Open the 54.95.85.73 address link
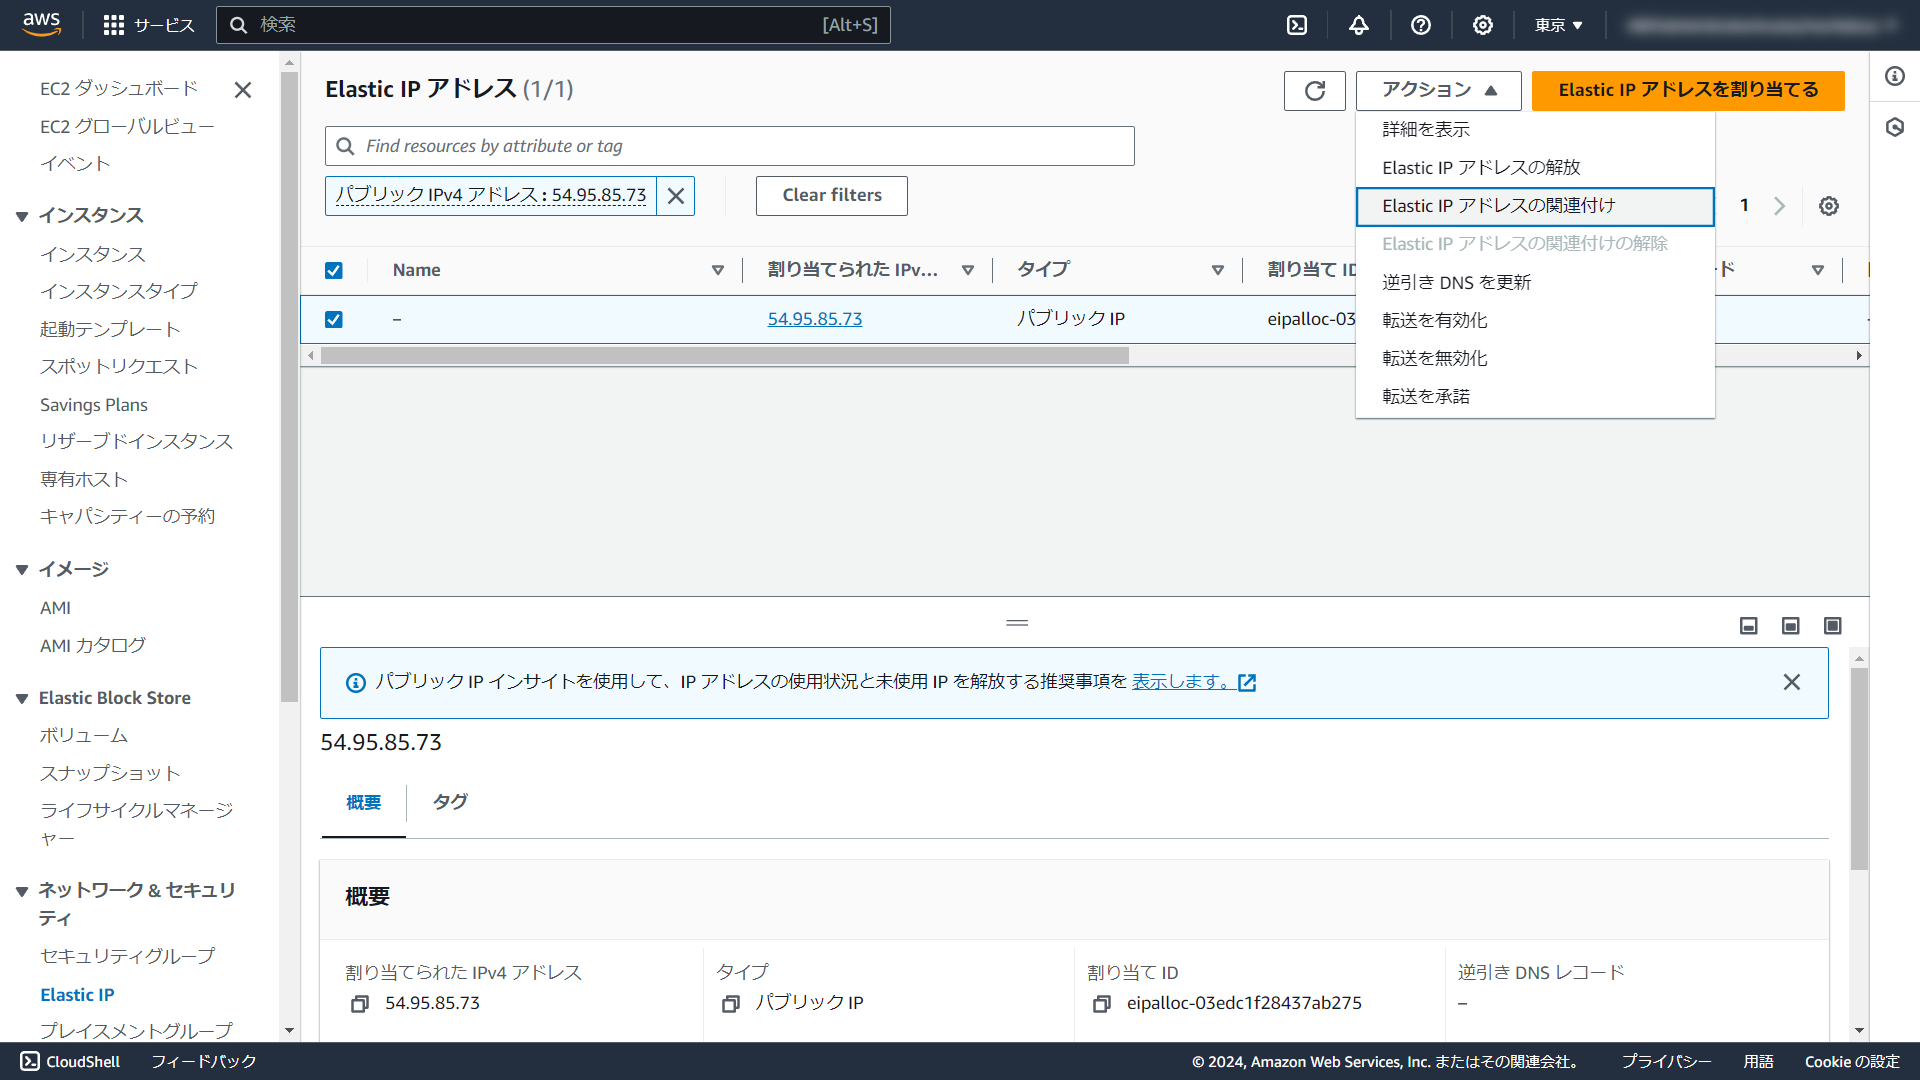This screenshot has width=1920, height=1080. tap(814, 319)
